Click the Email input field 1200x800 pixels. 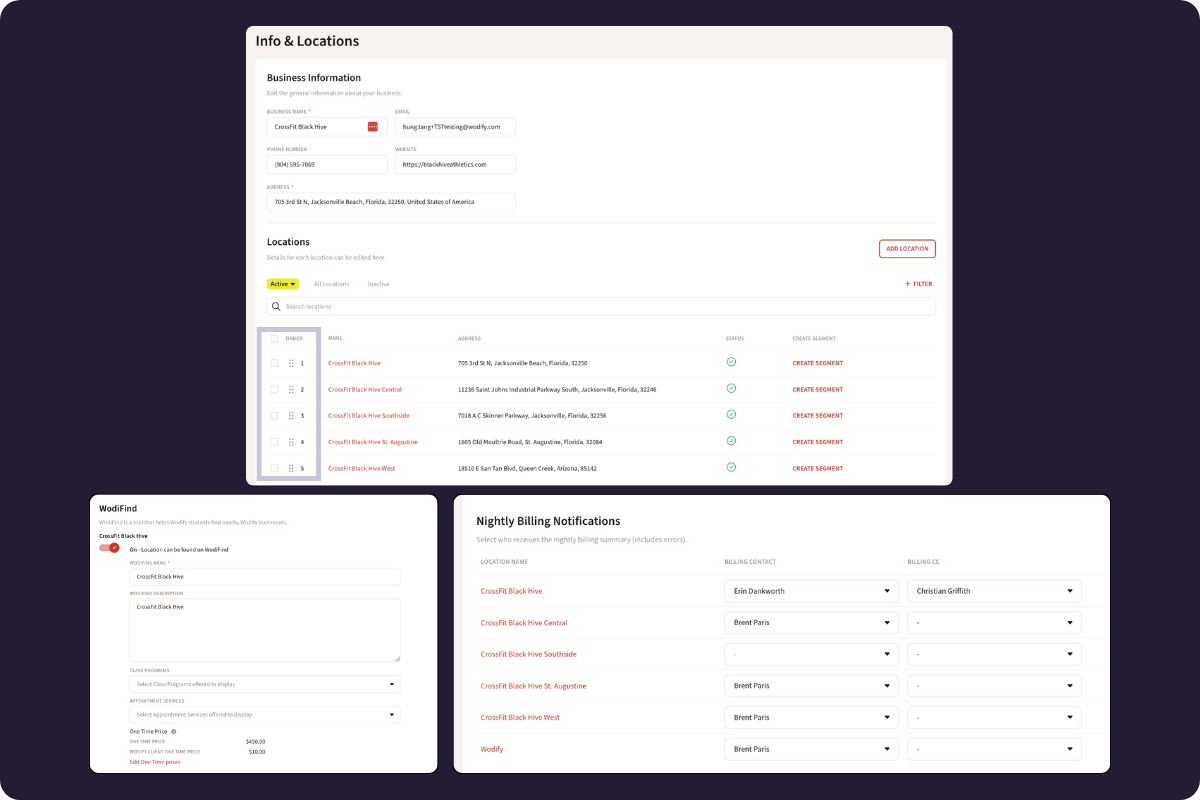(x=455, y=127)
